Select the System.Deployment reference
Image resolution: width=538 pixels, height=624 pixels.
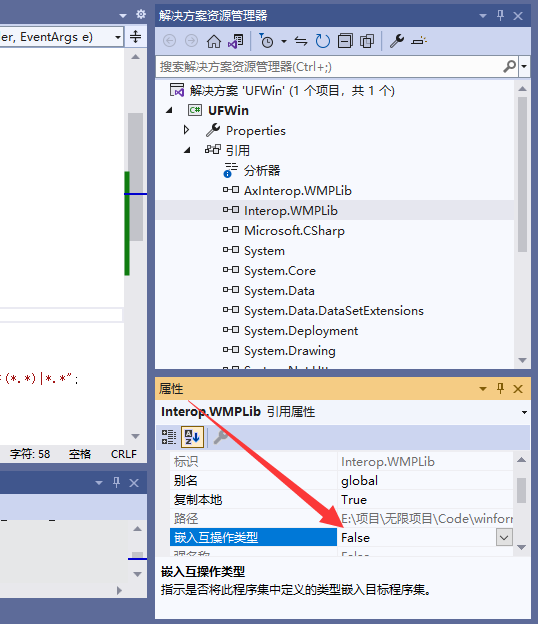point(301,331)
